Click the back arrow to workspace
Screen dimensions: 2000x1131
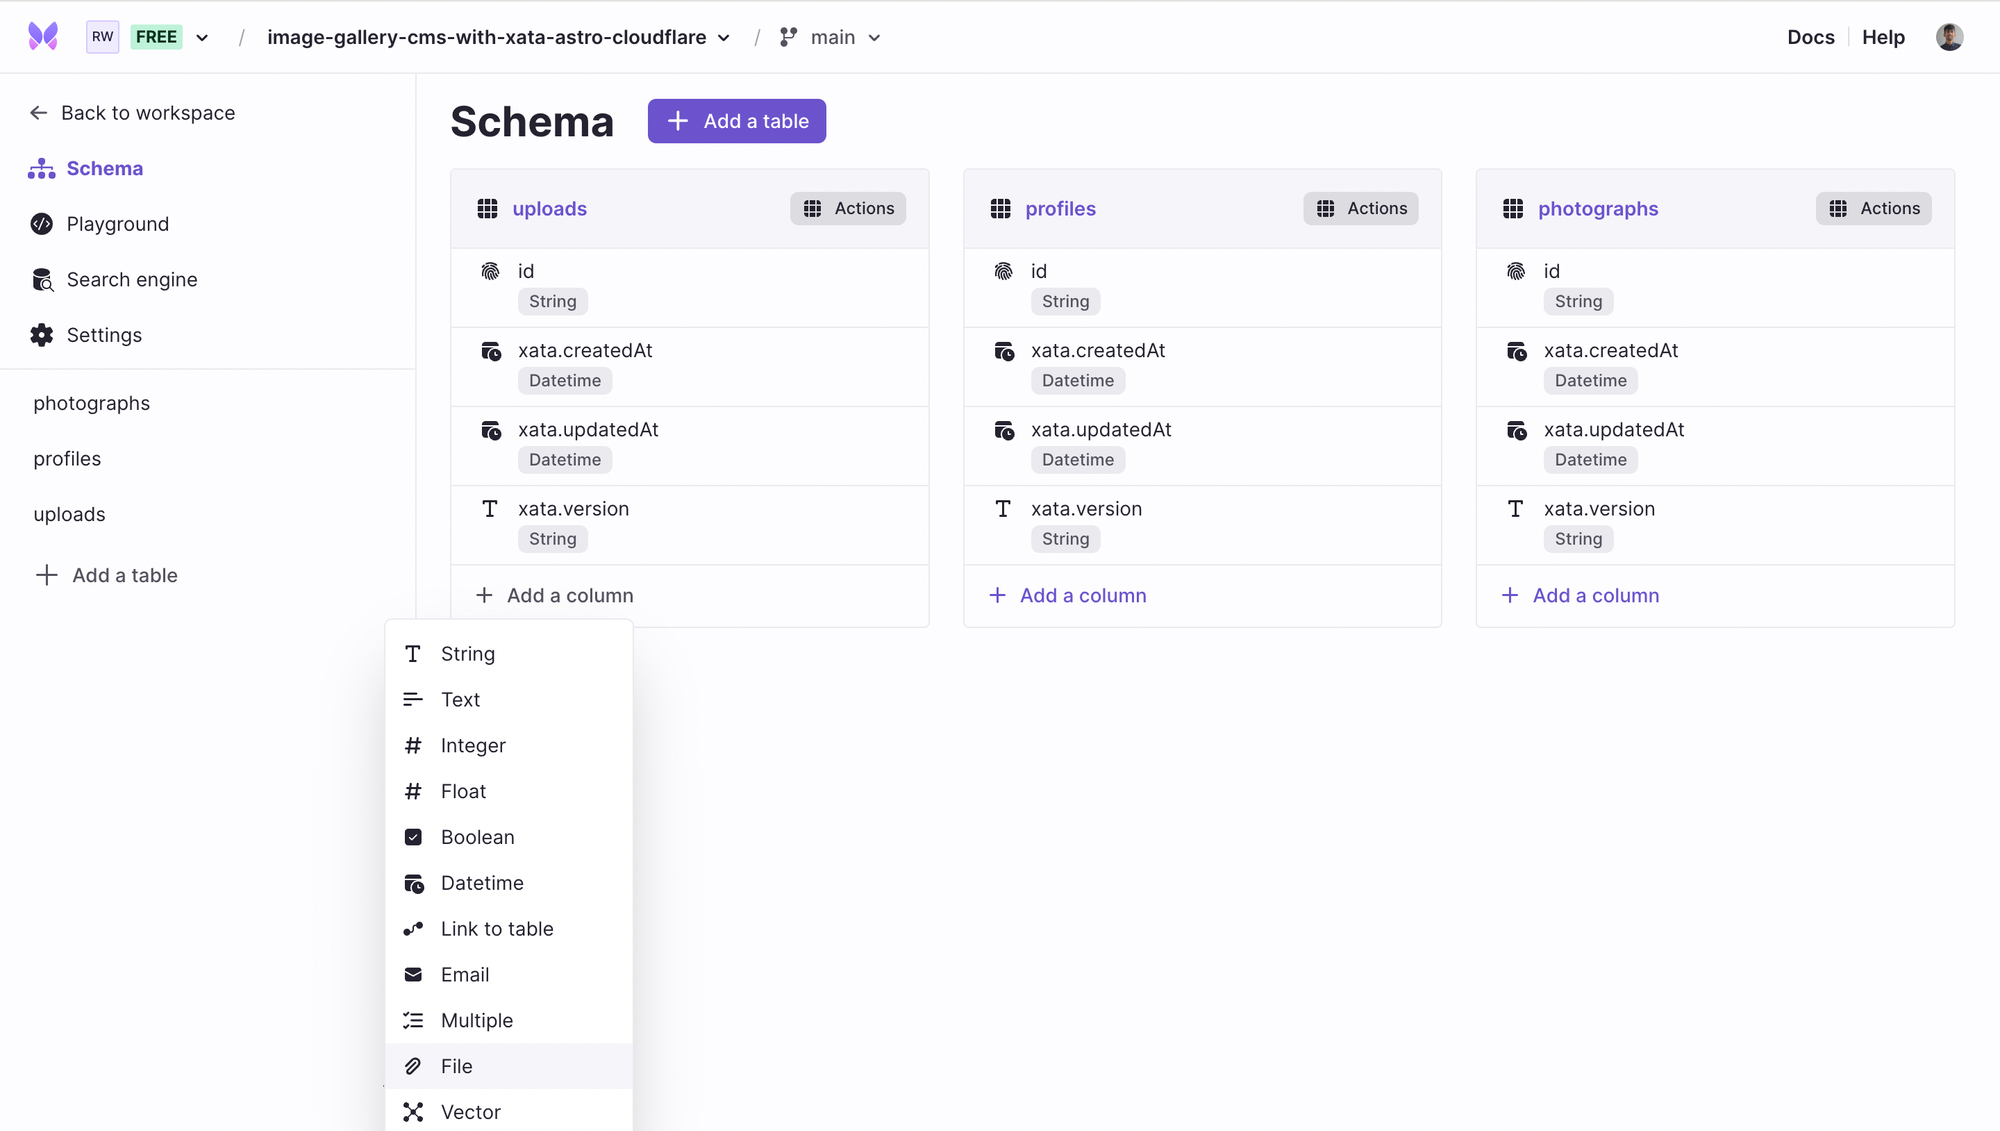(39, 113)
